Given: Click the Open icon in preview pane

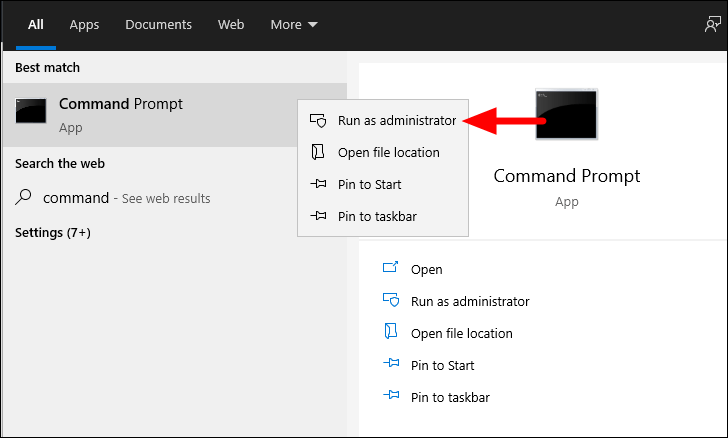Looking at the screenshot, I should click(390, 267).
